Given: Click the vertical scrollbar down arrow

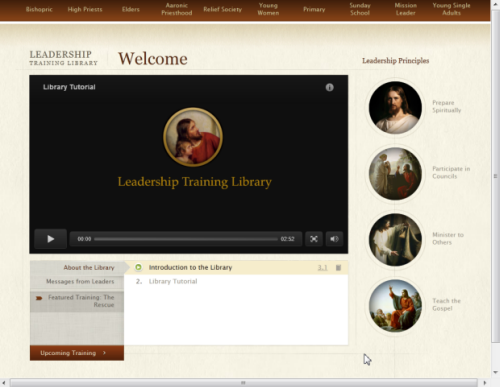Looking at the screenshot, I should coord(495,372).
